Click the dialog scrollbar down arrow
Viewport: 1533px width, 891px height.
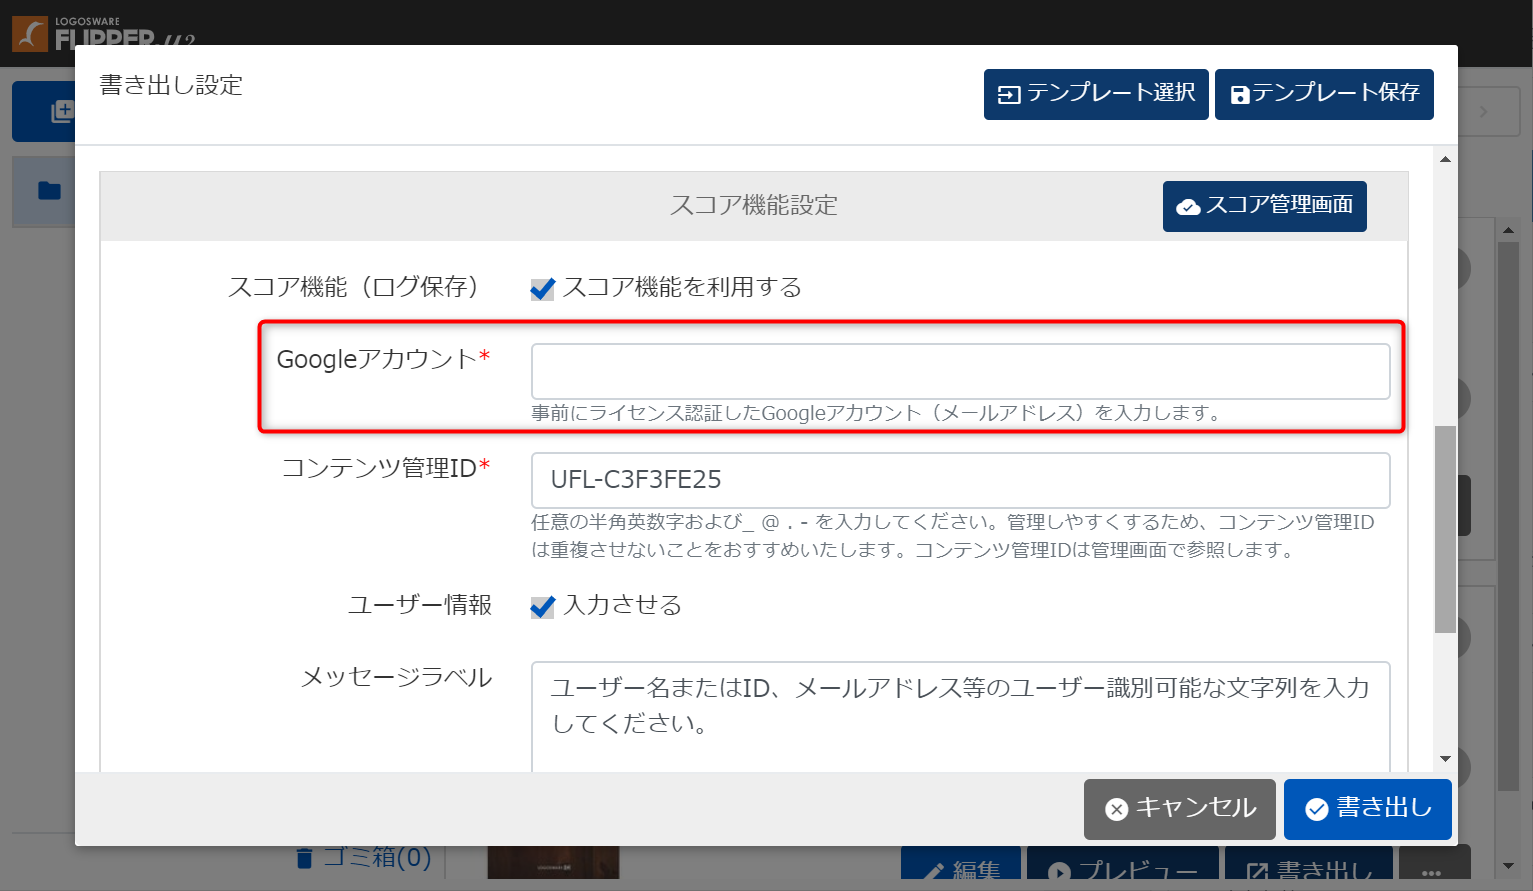[1445, 759]
